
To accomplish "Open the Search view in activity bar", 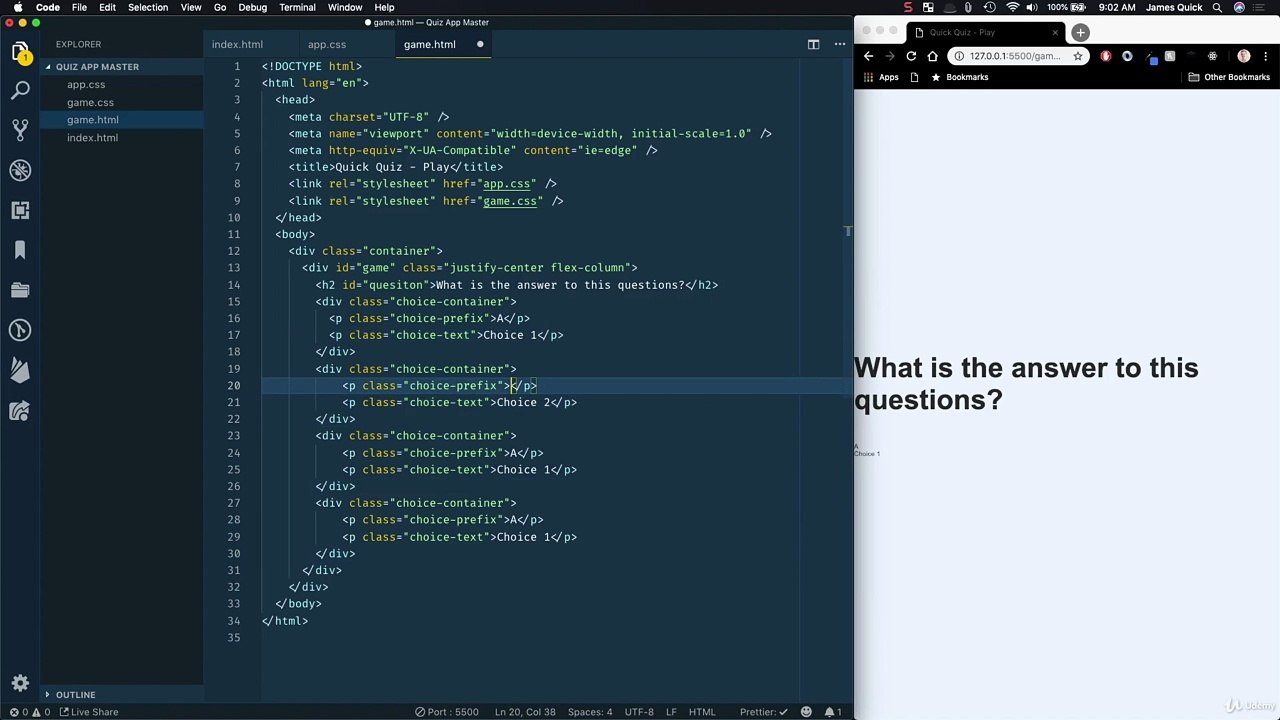I will click(20, 90).
